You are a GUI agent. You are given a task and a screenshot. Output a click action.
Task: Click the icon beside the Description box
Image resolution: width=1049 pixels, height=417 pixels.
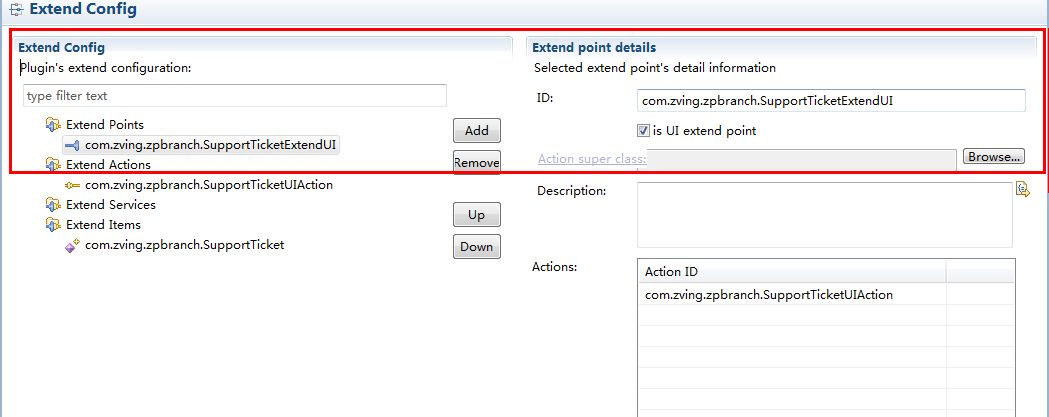[x=1022, y=190]
